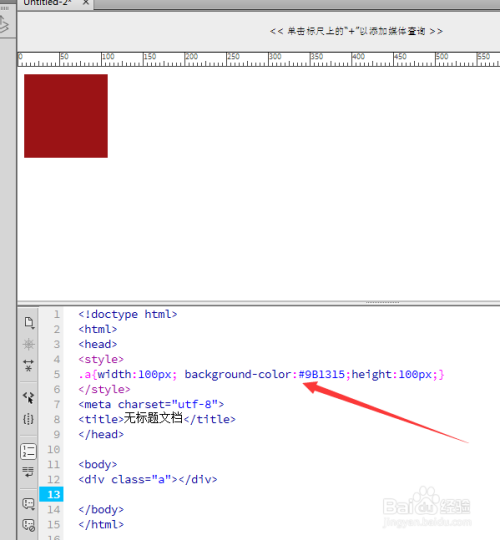Click the Expand All arrows icon
Viewport: 500px width, 540px height.
29,365
